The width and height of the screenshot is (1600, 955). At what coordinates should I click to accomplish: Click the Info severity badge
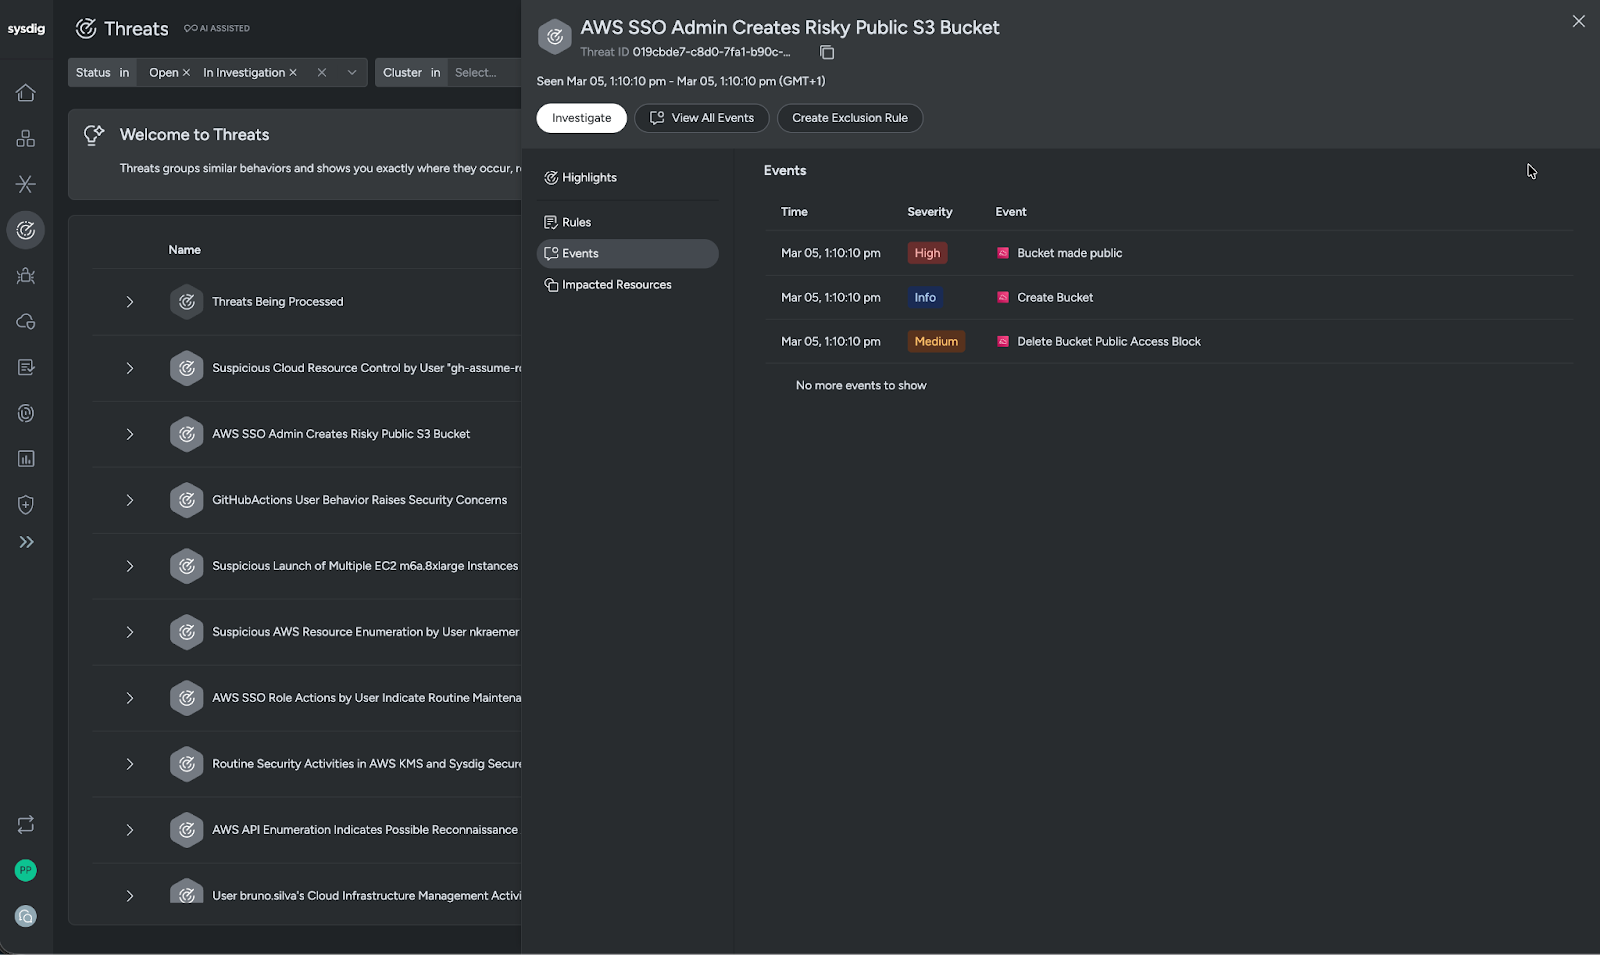pos(925,298)
